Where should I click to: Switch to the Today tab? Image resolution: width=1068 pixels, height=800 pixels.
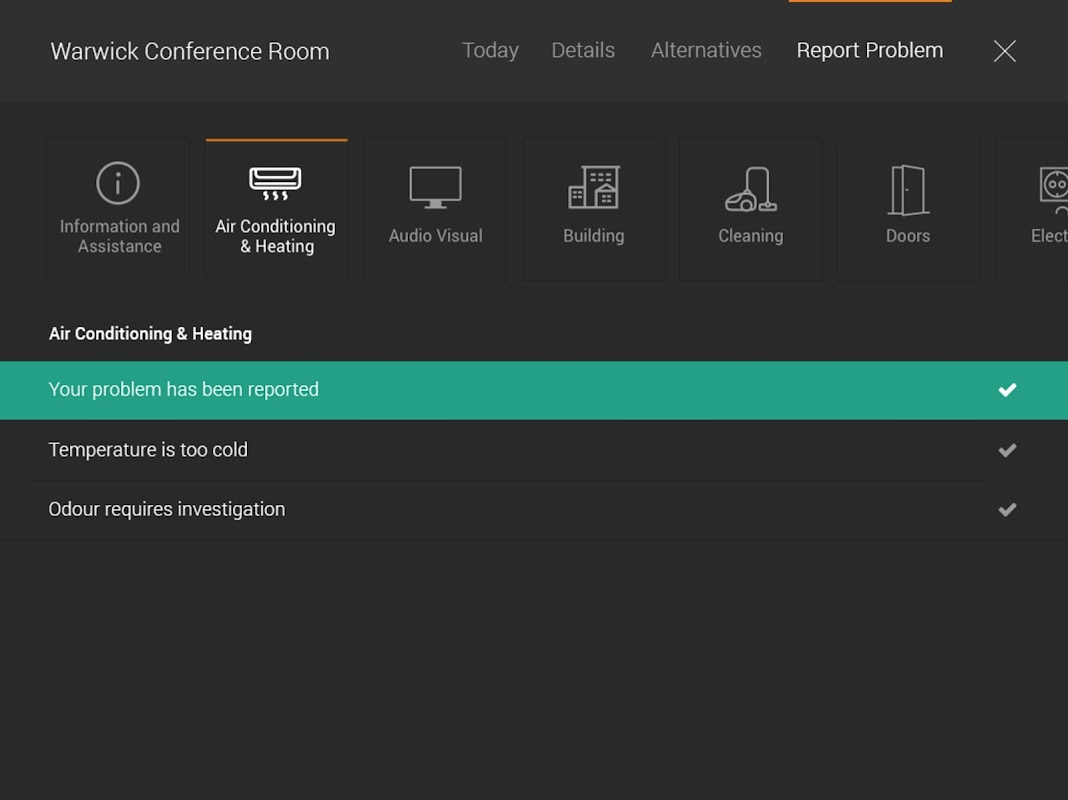pos(490,50)
